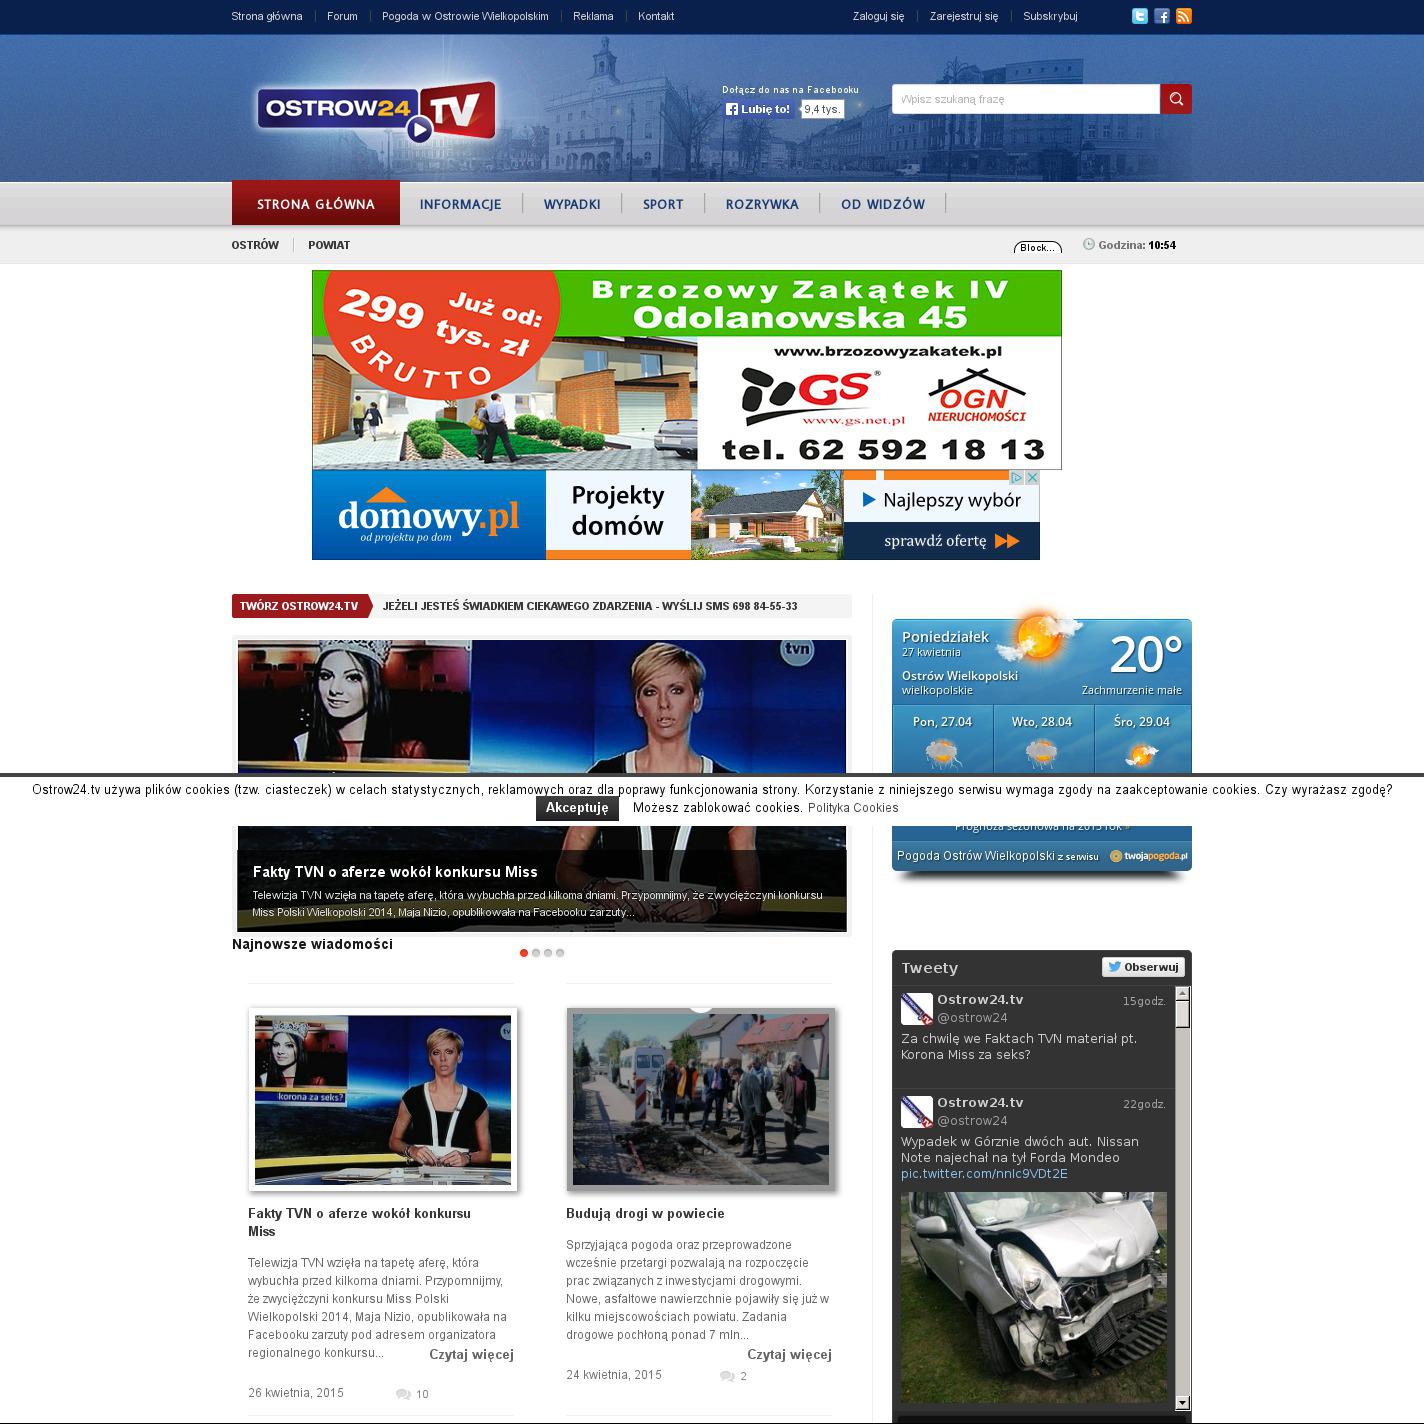
Task: Click search field 'Wpisz szukaną frazę'
Action: point(1025,99)
